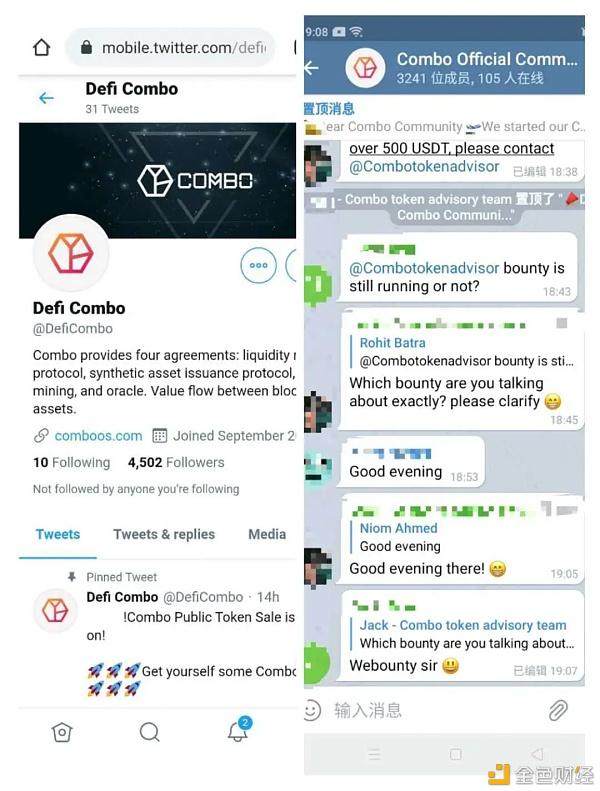600x791 pixels.
Task: Select the Tweets tab
Action: [58, 534]
